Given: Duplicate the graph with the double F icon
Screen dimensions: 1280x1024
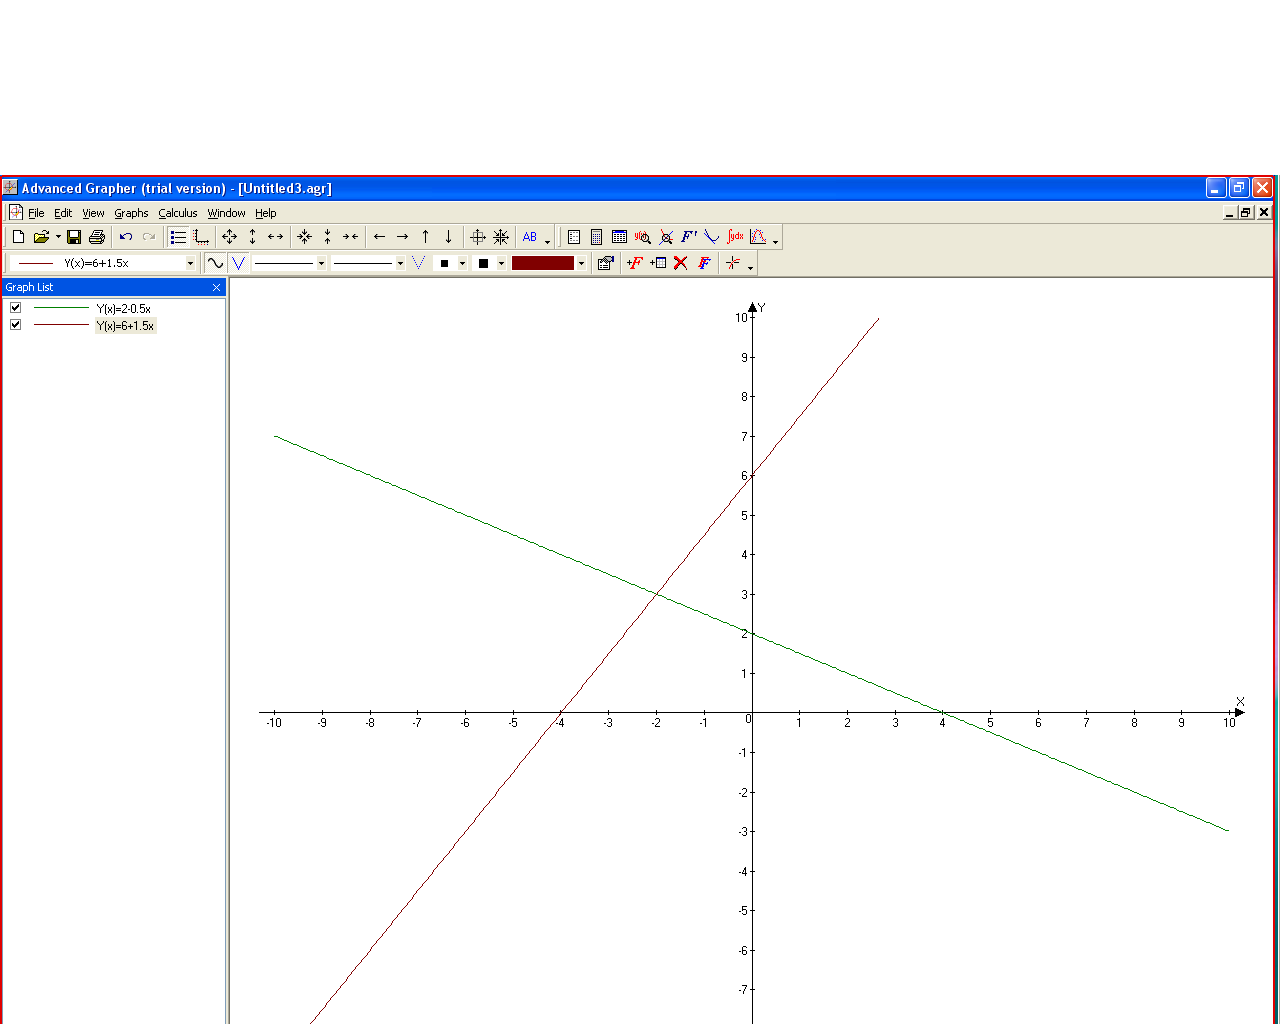Looking at the screenshot, I should [x=704, y=263].
